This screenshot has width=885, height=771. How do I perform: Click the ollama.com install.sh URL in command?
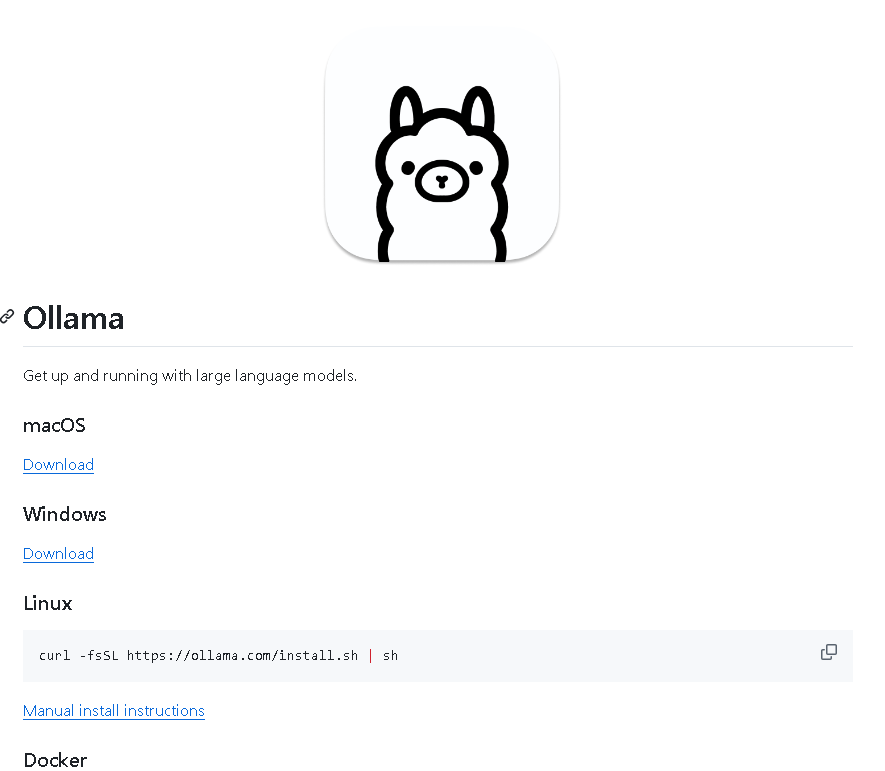[242, 656]
